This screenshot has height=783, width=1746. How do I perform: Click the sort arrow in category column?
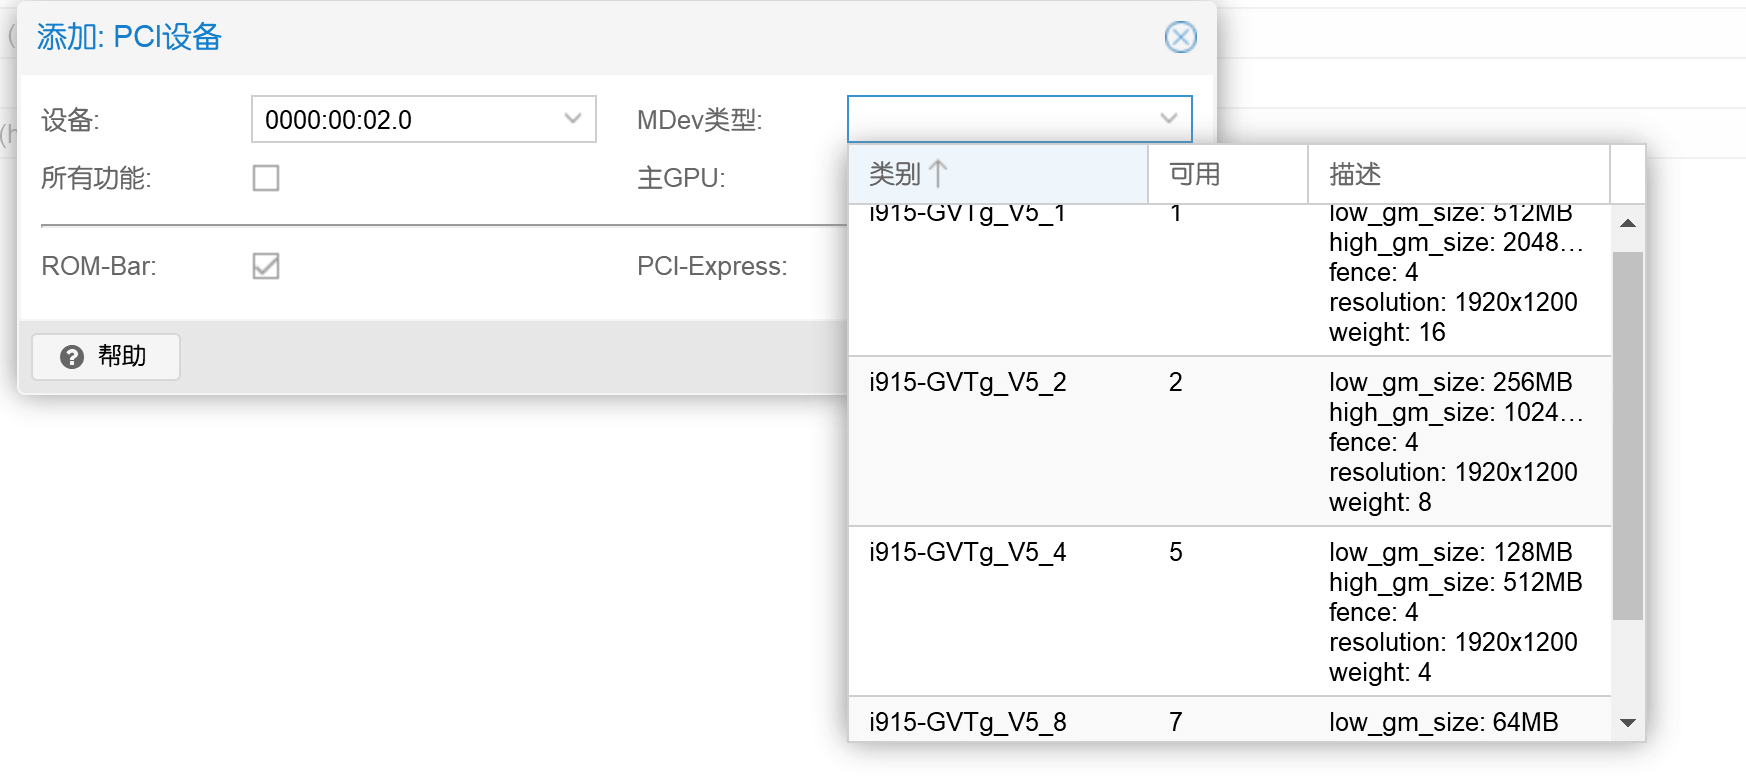(937, 174)
